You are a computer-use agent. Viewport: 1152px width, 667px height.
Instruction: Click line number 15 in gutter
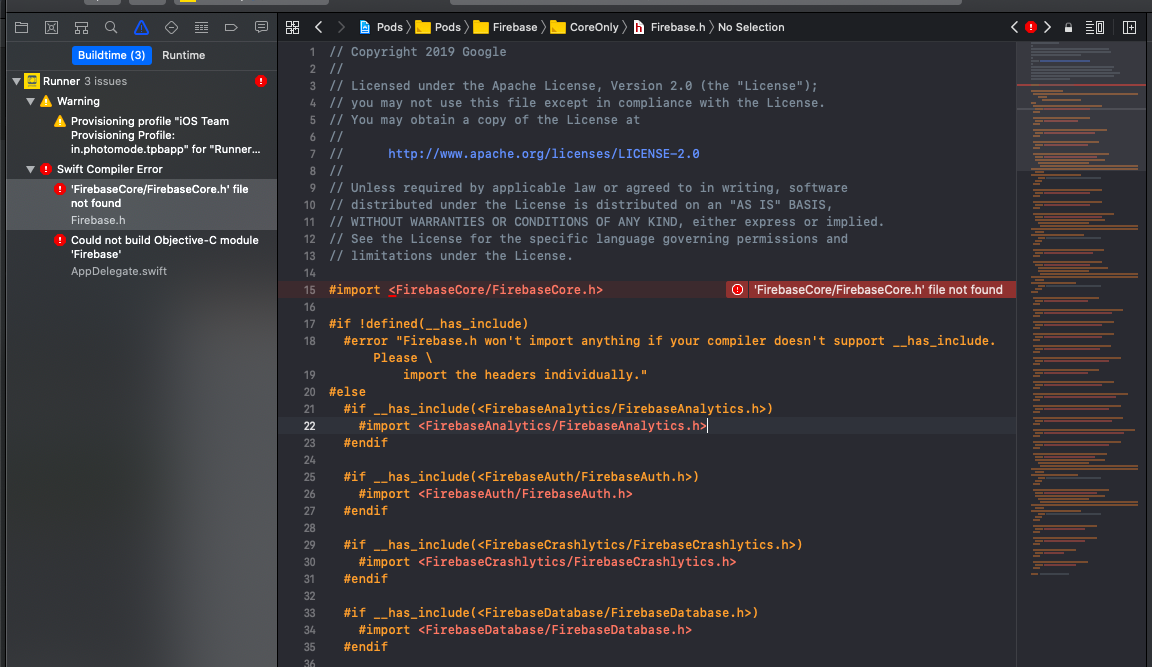coord(309,290)
